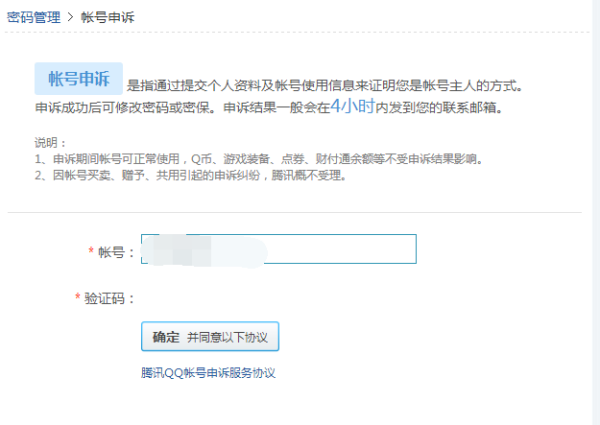The width and height of the screenshot is (600, 425).
Task: Click the red asterisk beside 验证码
Action: point(78,298)
